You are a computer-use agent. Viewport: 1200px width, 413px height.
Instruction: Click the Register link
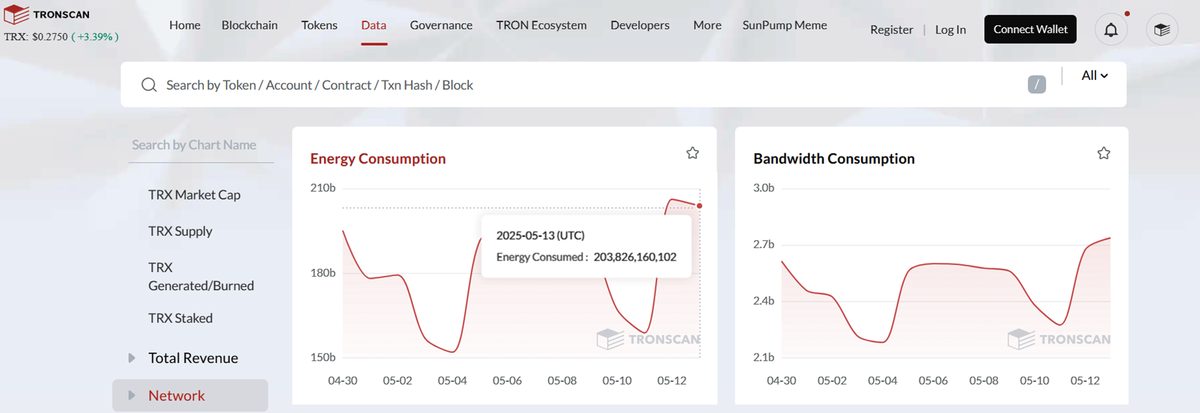click(x=891, y=30)
